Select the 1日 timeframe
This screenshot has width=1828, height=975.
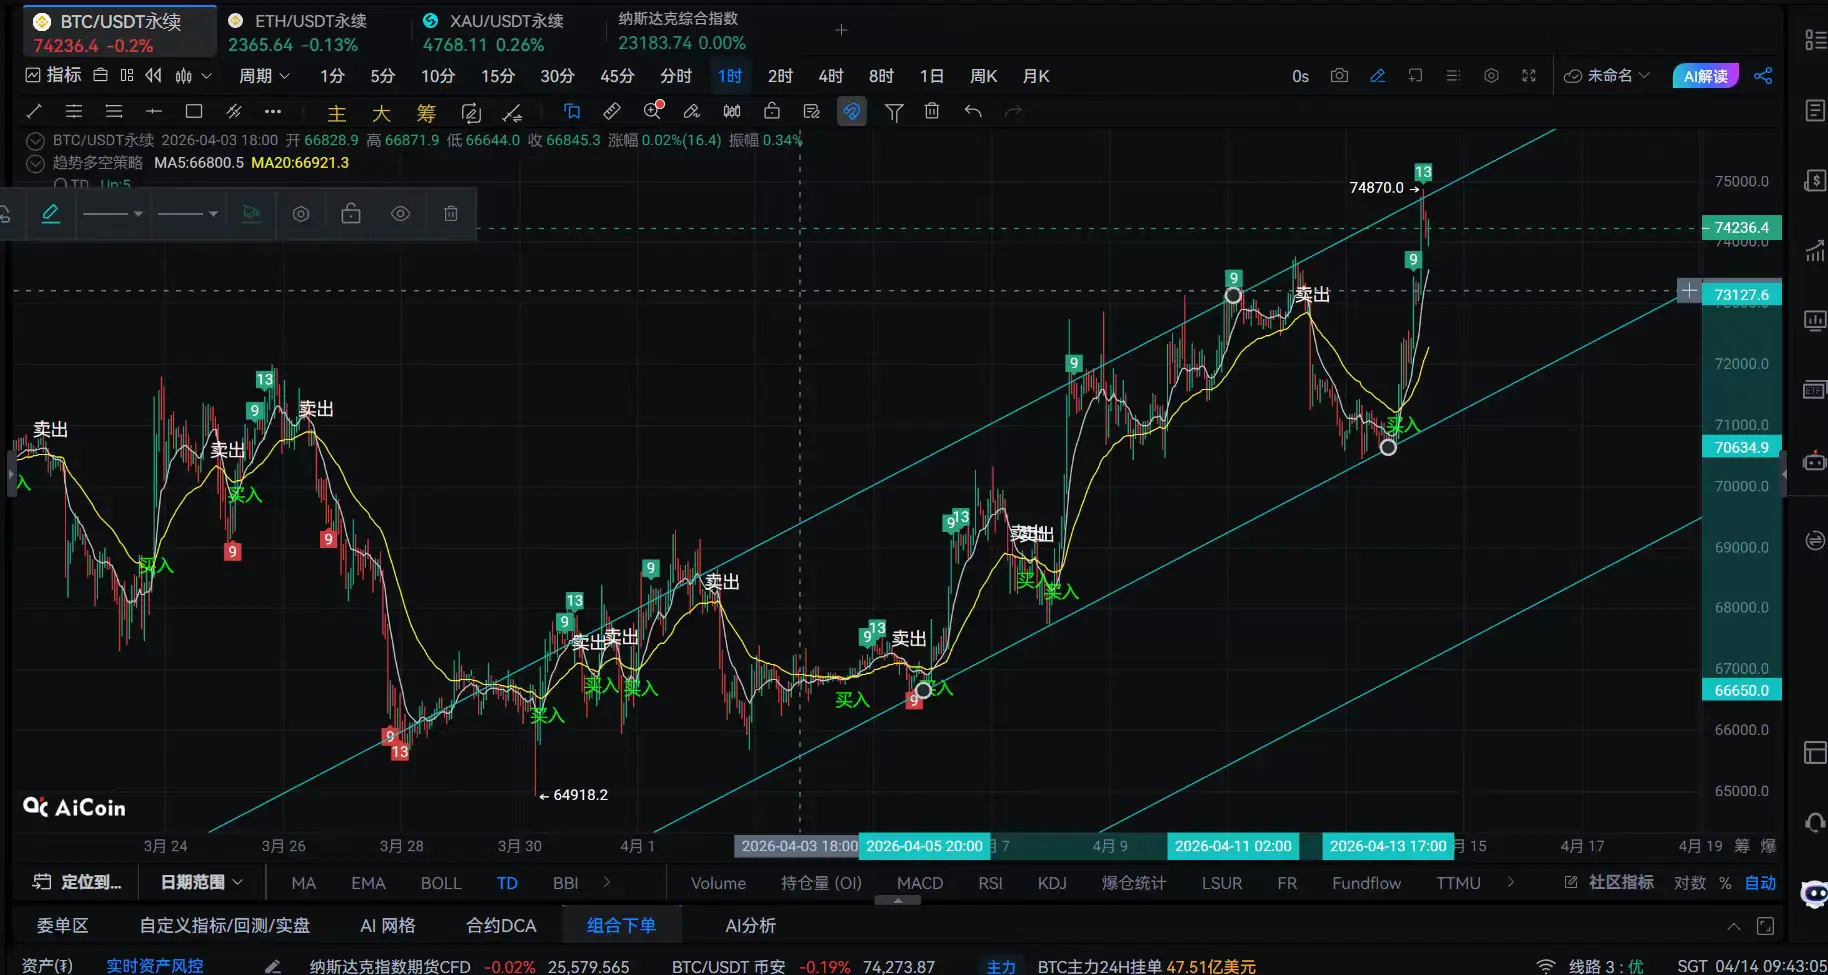932,76
